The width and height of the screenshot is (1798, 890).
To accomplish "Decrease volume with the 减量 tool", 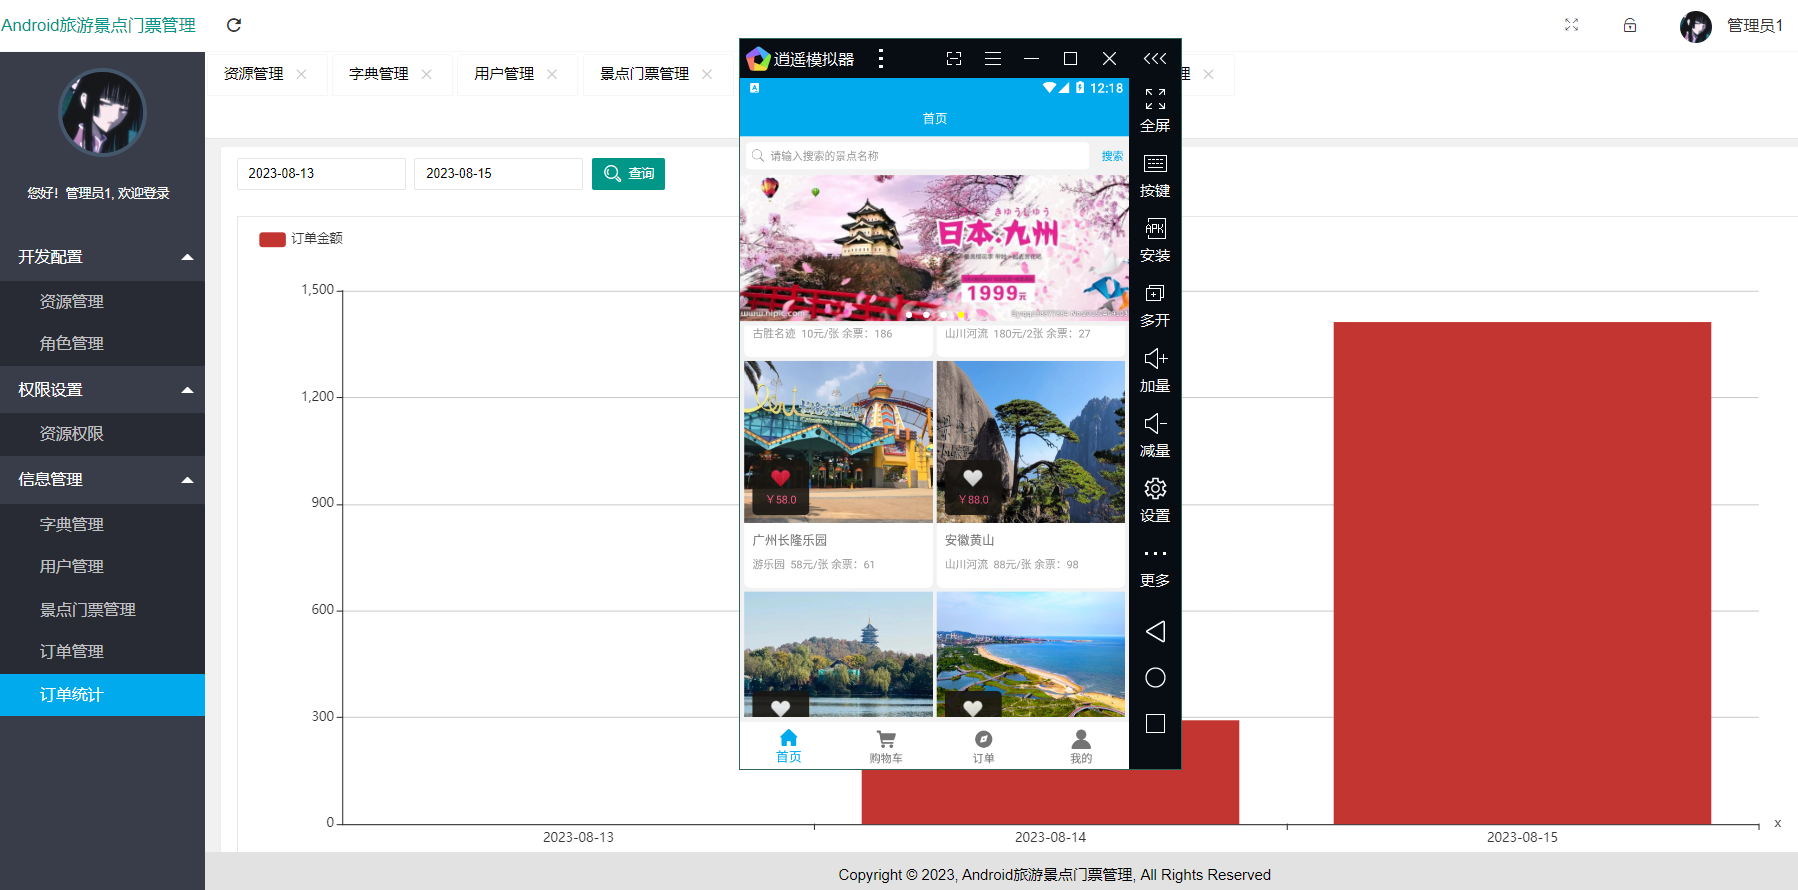I will pyautogui.click(x=1155, y=436).
